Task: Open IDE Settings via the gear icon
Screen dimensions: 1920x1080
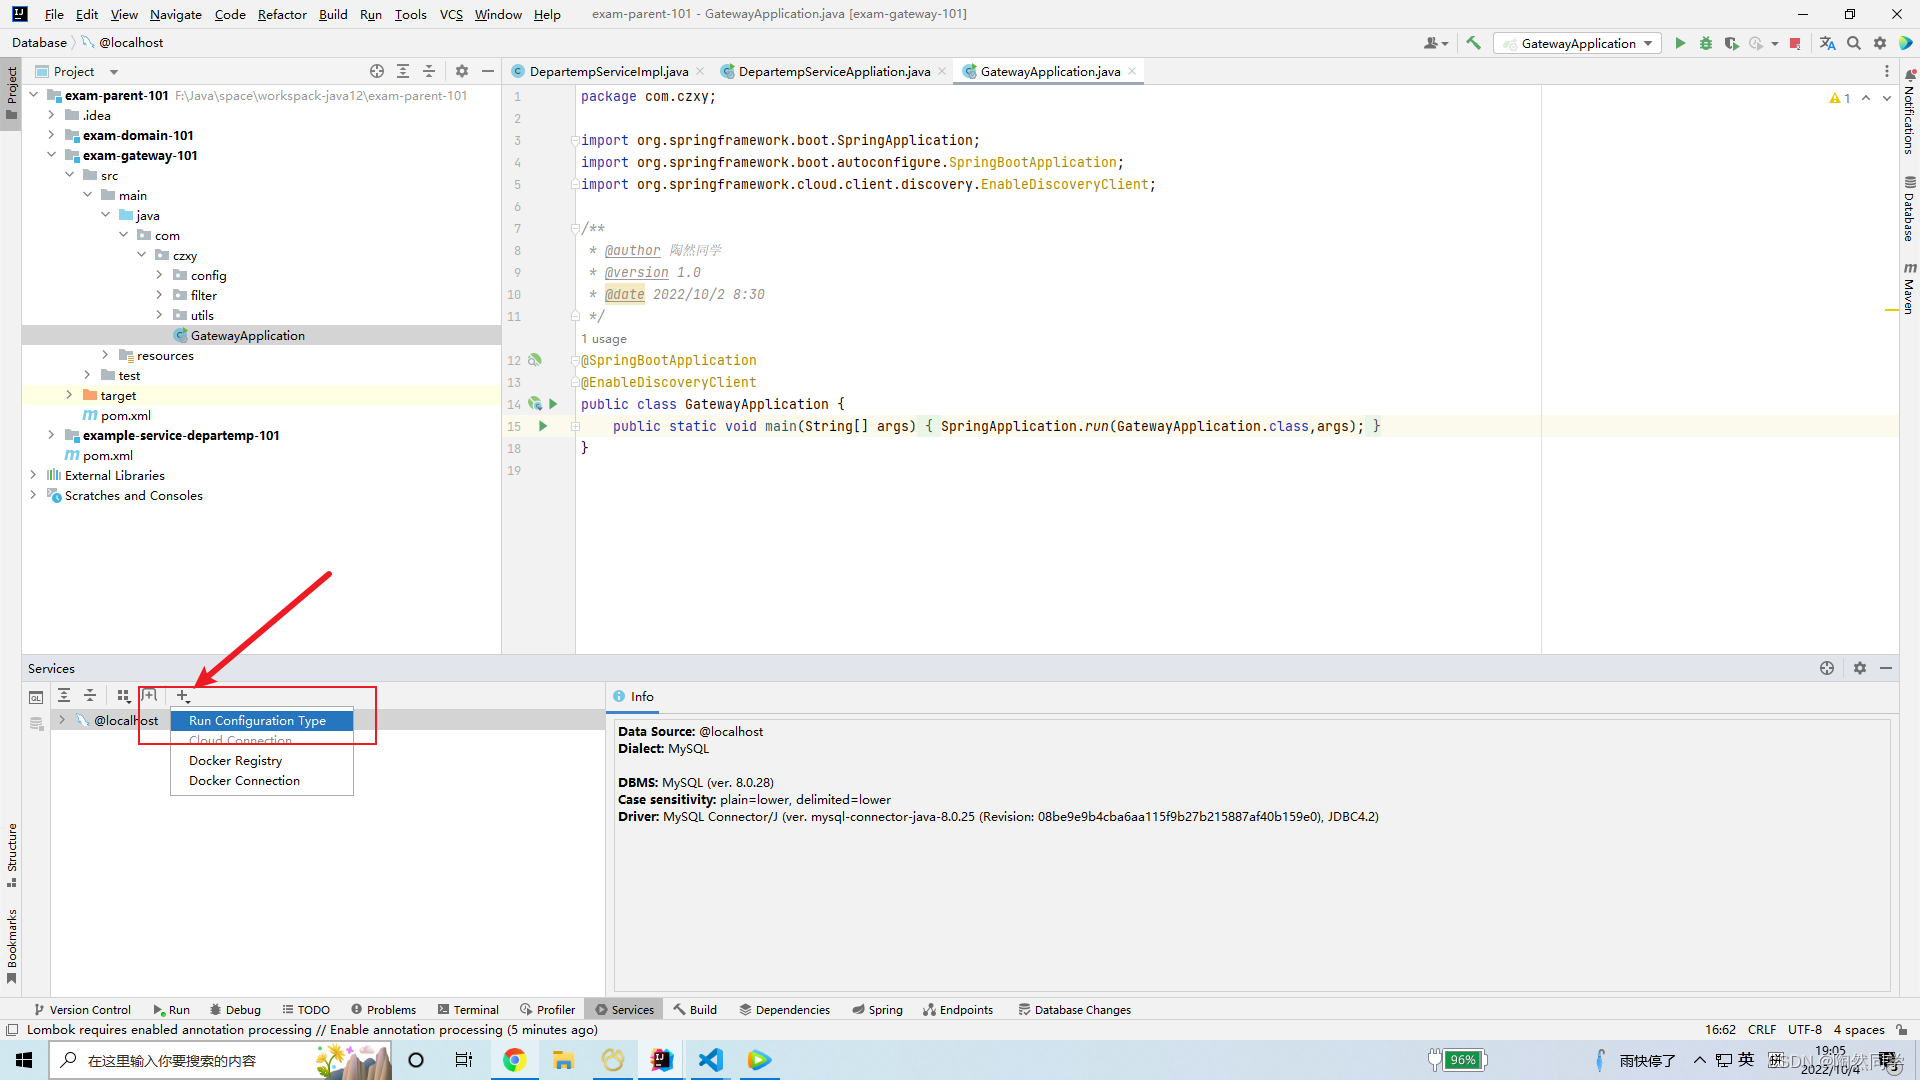Action: [x=1880, y=43]
